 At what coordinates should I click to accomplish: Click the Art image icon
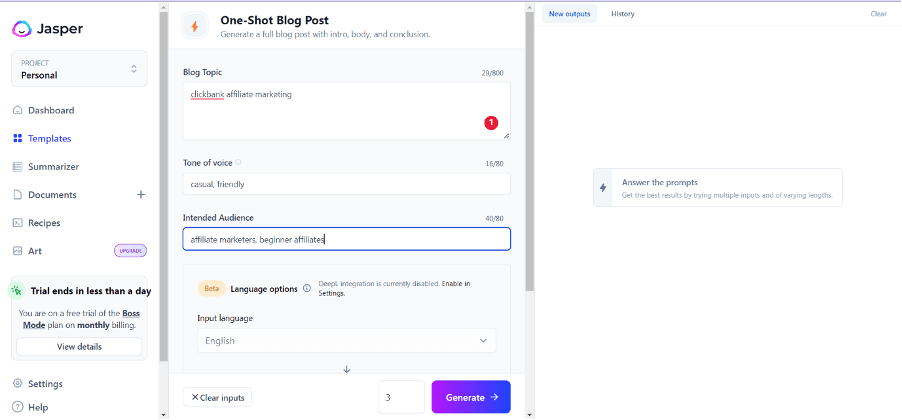point(17,251)
